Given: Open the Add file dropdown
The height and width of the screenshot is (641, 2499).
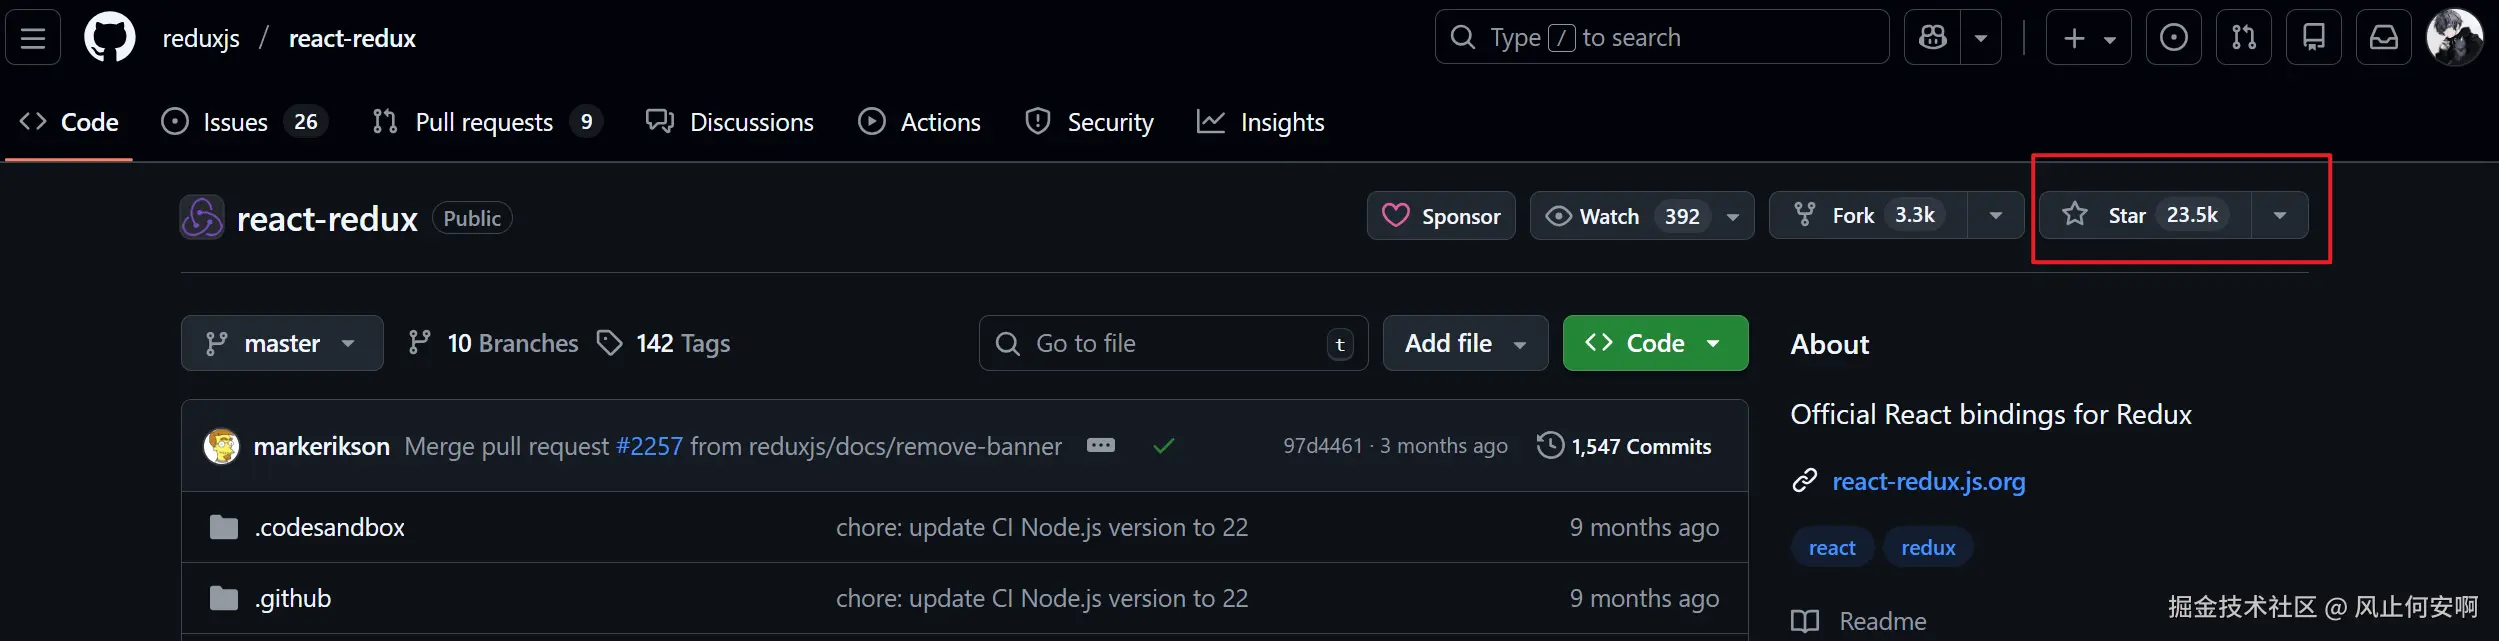Looking at the screenshot, I should tap(1465, 343).
